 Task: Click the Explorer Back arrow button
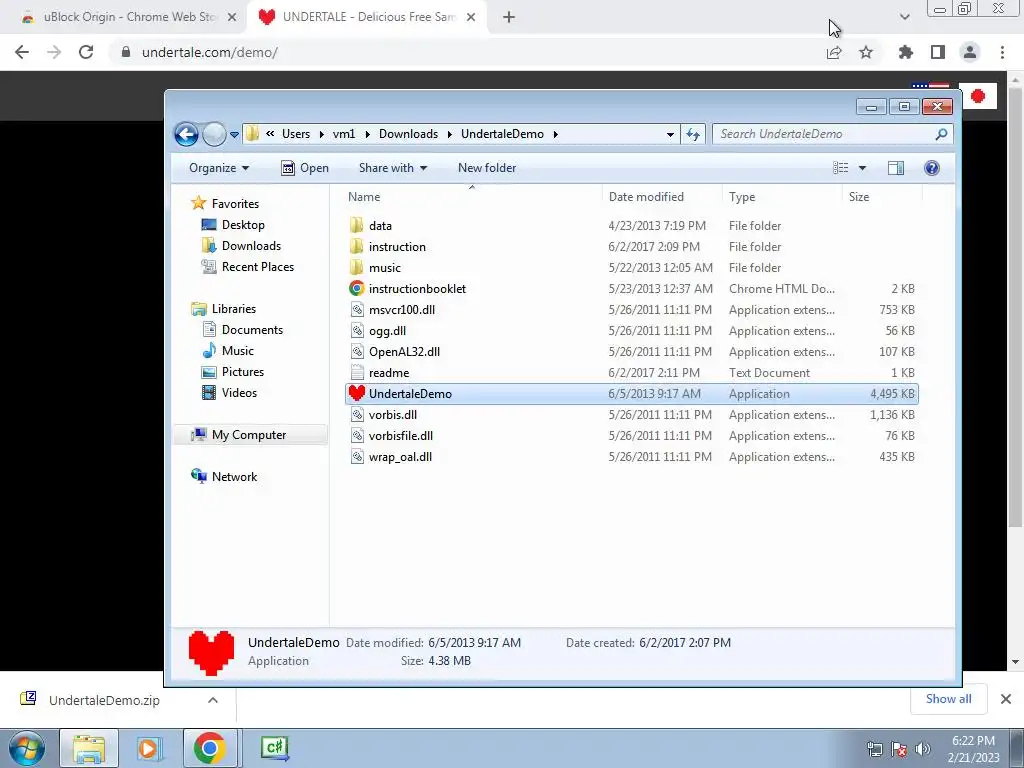pyautogui.click(x=186, y=135)
